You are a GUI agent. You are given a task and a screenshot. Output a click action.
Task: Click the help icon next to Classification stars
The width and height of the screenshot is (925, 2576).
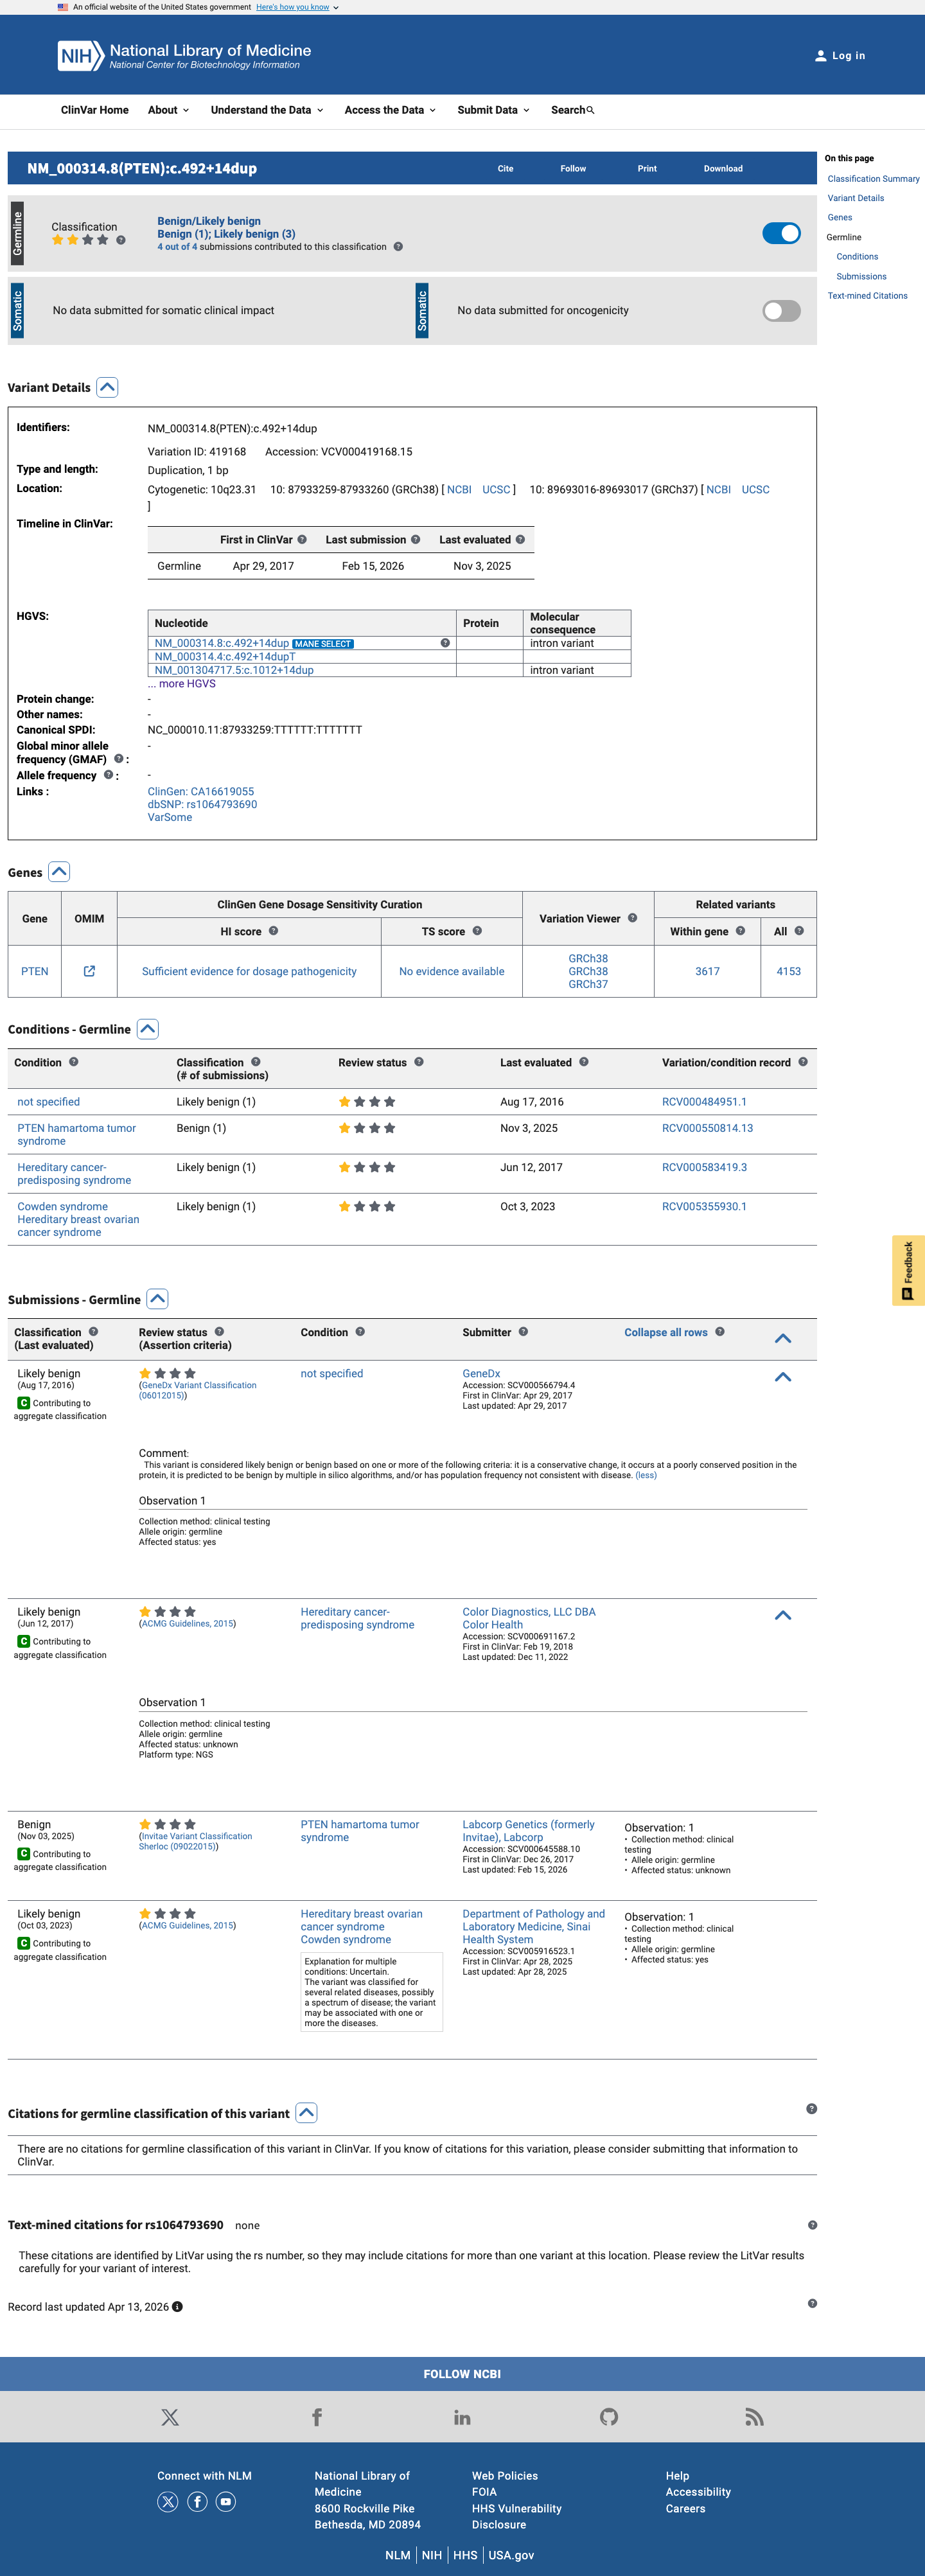point(121,240)
